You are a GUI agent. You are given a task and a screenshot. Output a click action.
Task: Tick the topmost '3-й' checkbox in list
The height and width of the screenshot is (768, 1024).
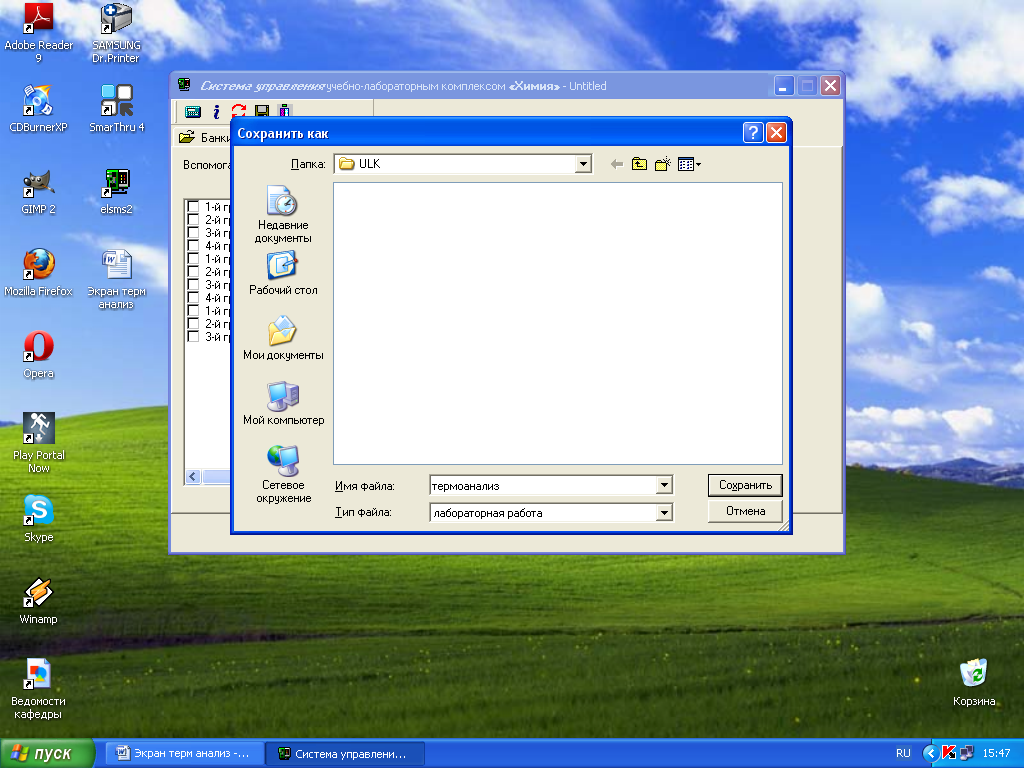[x=193, y=232]
